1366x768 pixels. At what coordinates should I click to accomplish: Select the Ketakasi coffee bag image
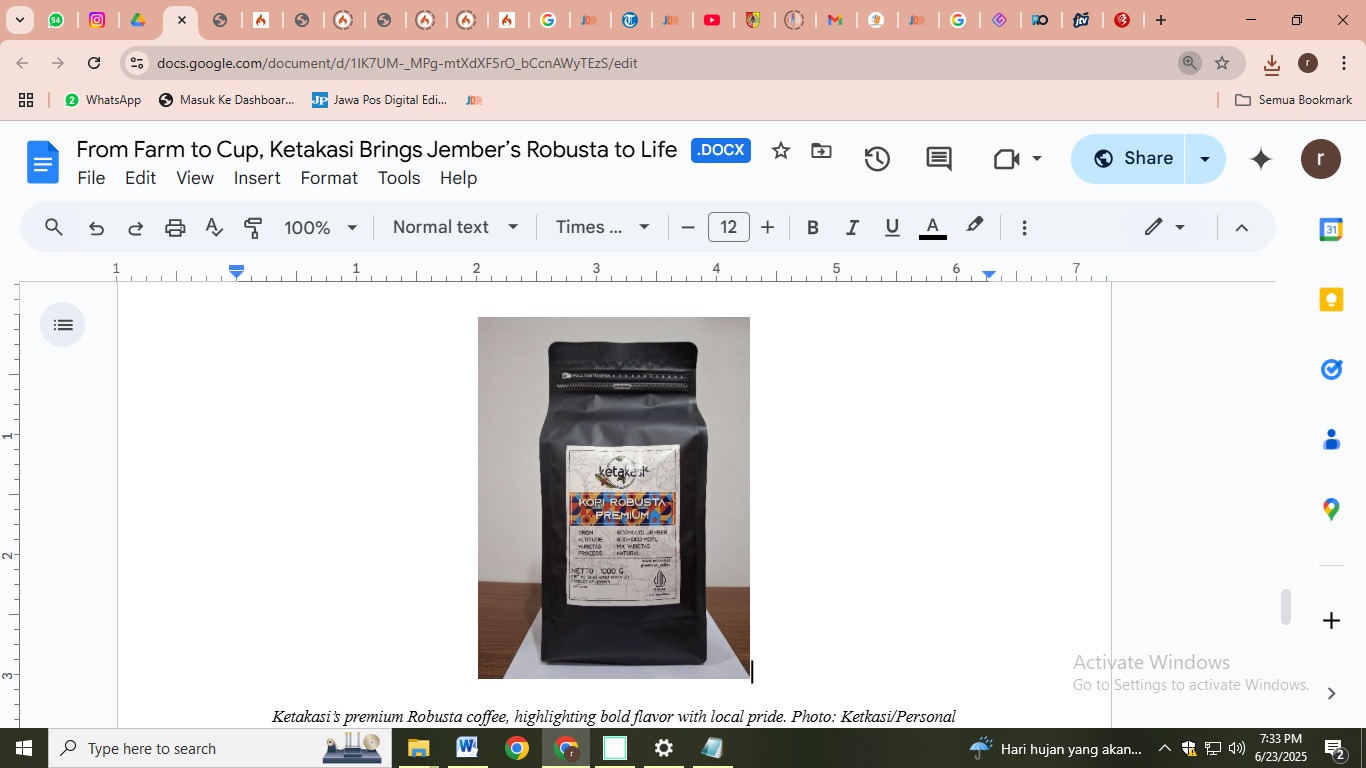click(x=614, y=498)
